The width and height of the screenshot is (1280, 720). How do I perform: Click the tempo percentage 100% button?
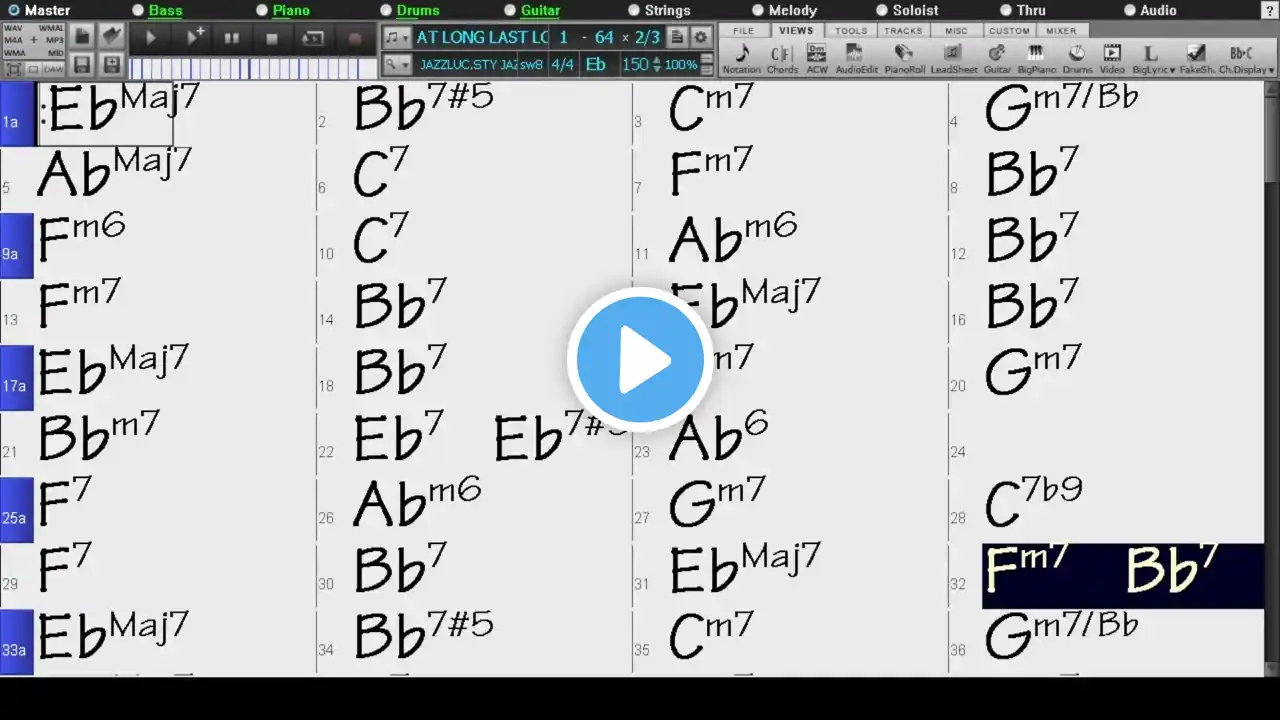click(681, 65)
